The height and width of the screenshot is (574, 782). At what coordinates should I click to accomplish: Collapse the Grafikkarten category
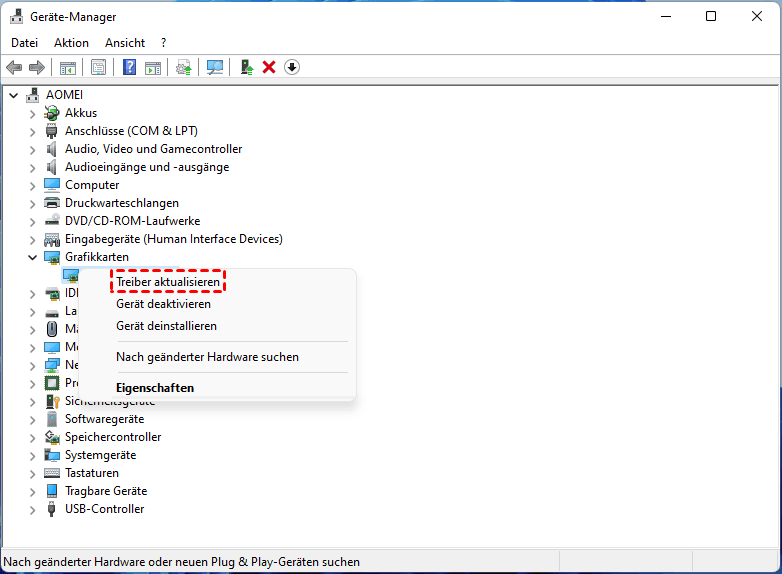tap(32, 257)
